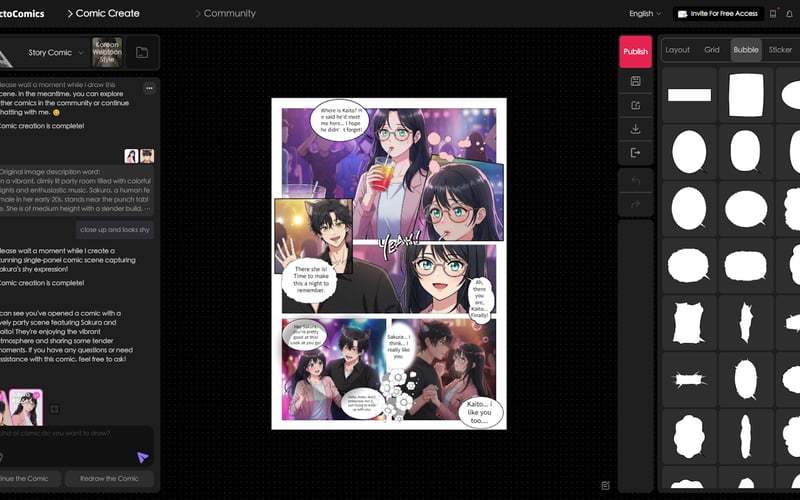
Task: Pick the circle bubble in third row
Action: pos(689,209)
